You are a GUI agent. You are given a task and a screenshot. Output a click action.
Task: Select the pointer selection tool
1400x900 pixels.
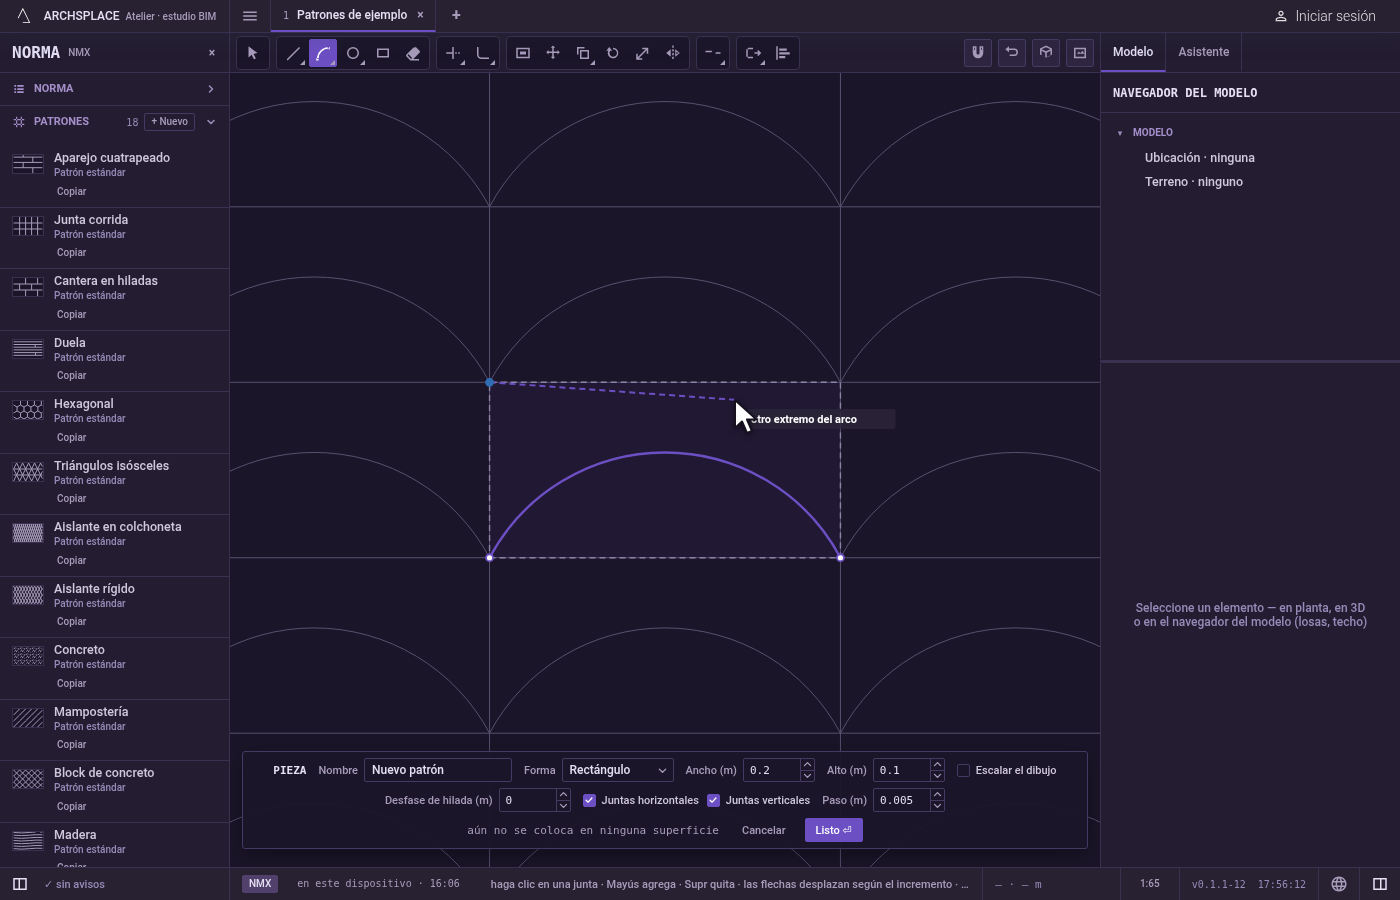click(x=253, y=53)
